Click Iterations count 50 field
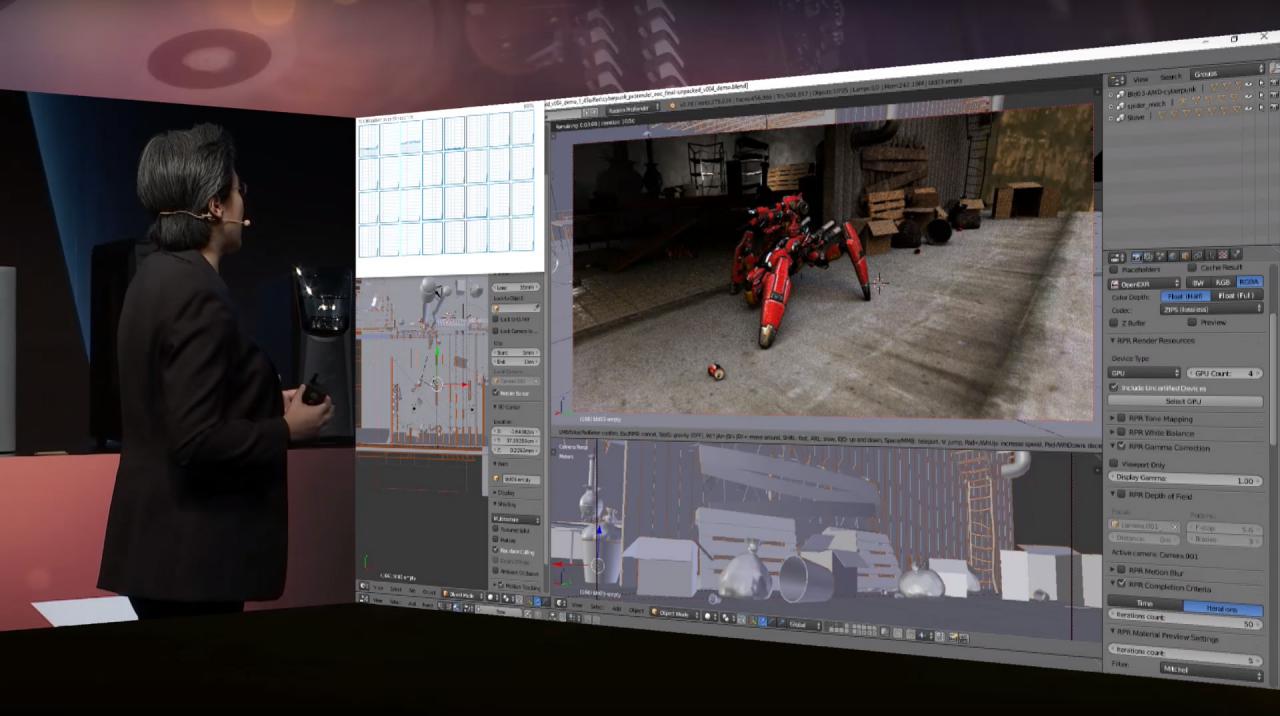1280x716 pixels. click(1185, 619)
